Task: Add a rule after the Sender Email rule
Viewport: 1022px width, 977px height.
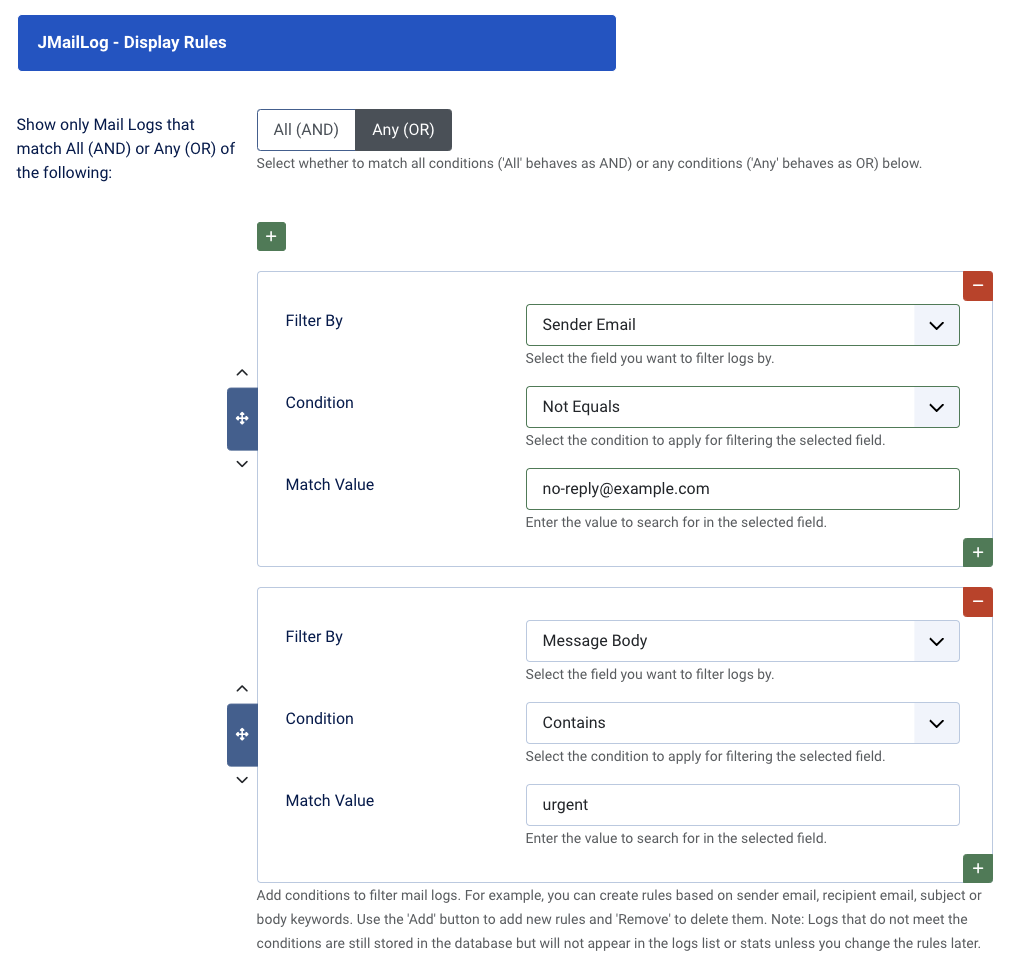Action: point(978,552)
